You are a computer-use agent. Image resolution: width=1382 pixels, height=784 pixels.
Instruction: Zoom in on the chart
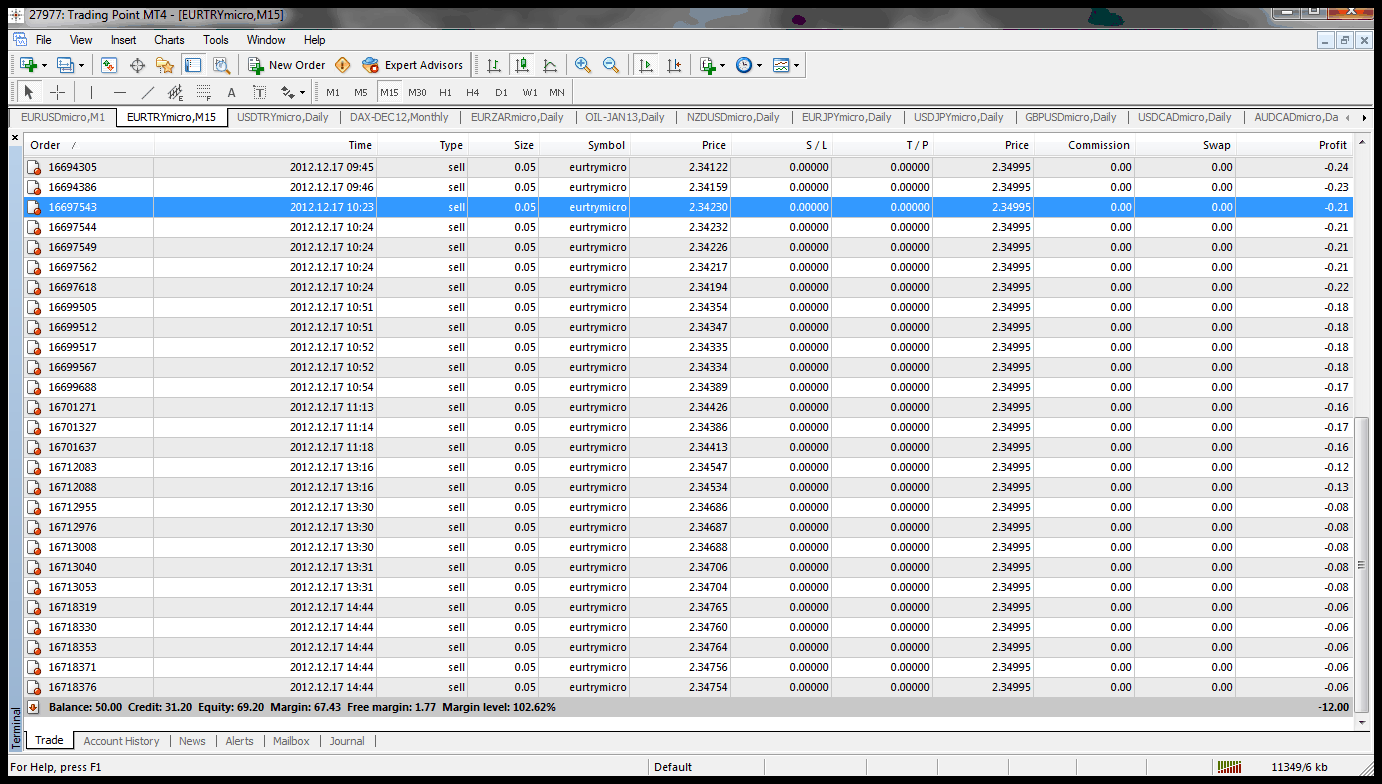pos(583,65)
